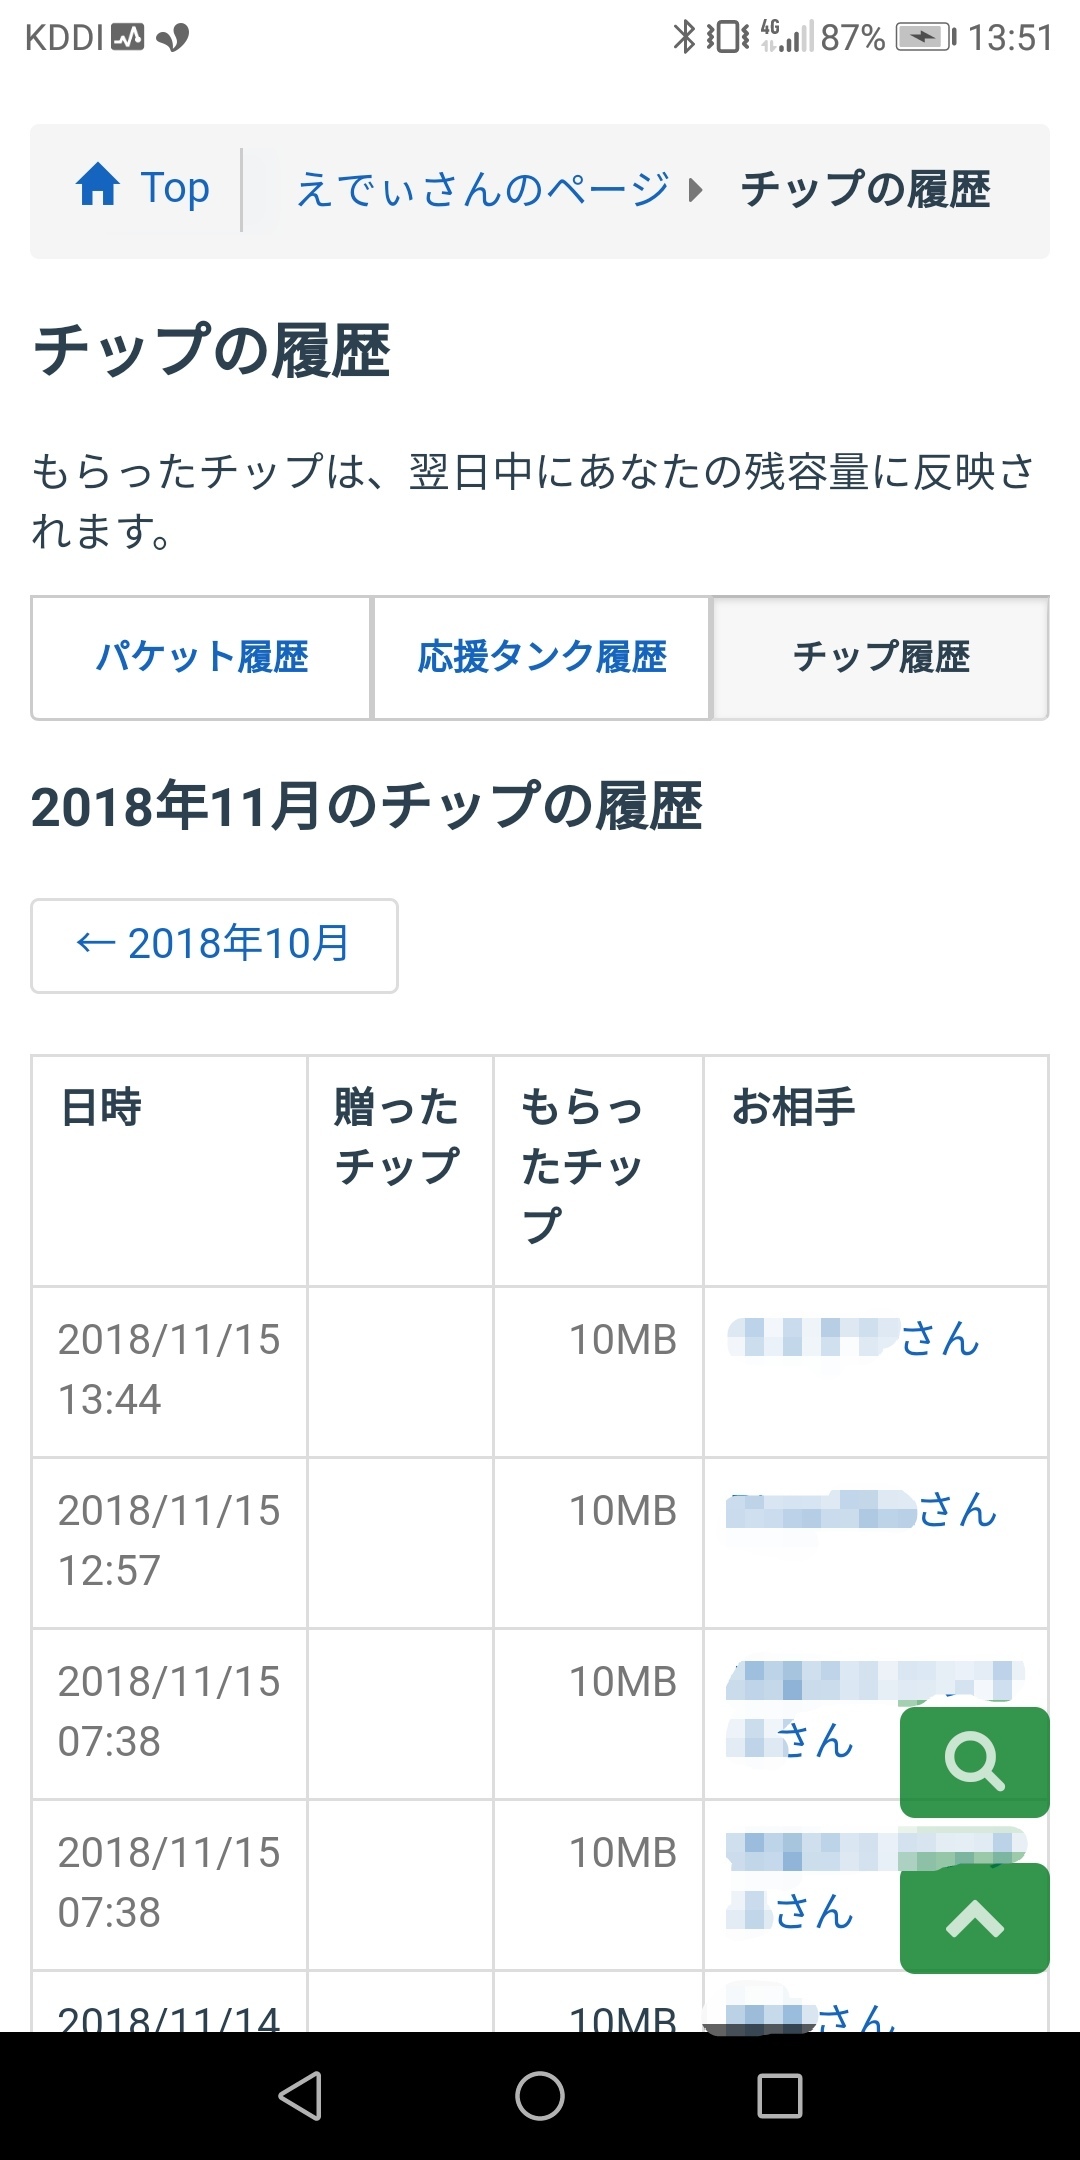The height and width of the screenshot is (2160, 1080).
Task: Tap the Bluetooth icon in status bar
Action: [684, 38]
